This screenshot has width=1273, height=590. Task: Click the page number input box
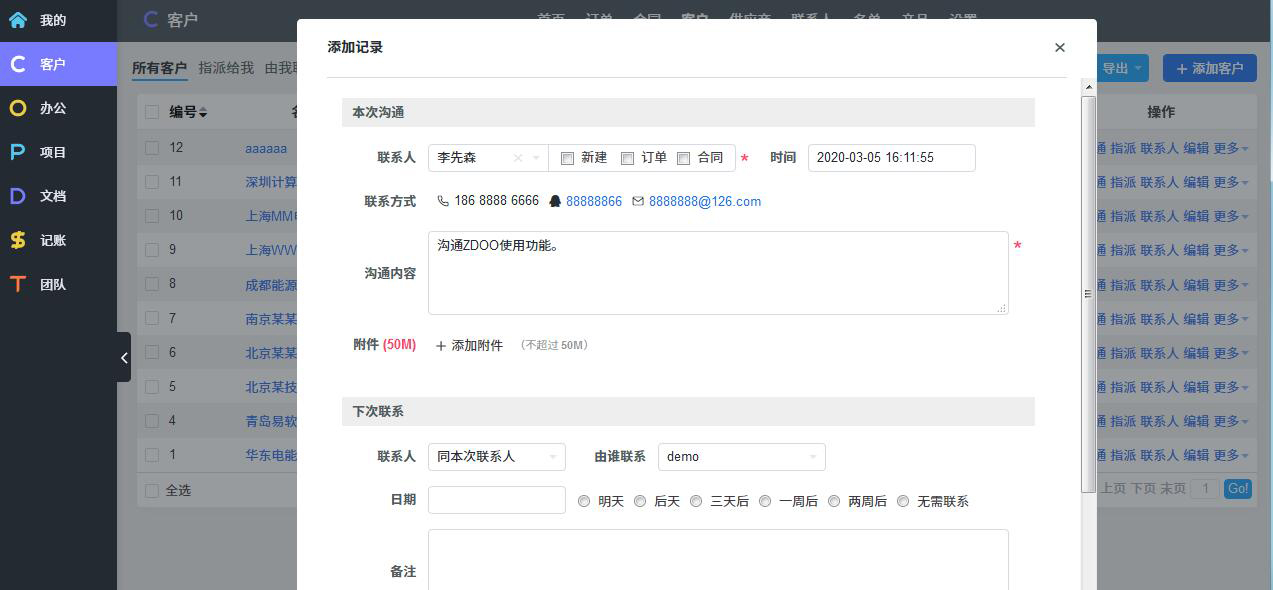pos(1205,489)
